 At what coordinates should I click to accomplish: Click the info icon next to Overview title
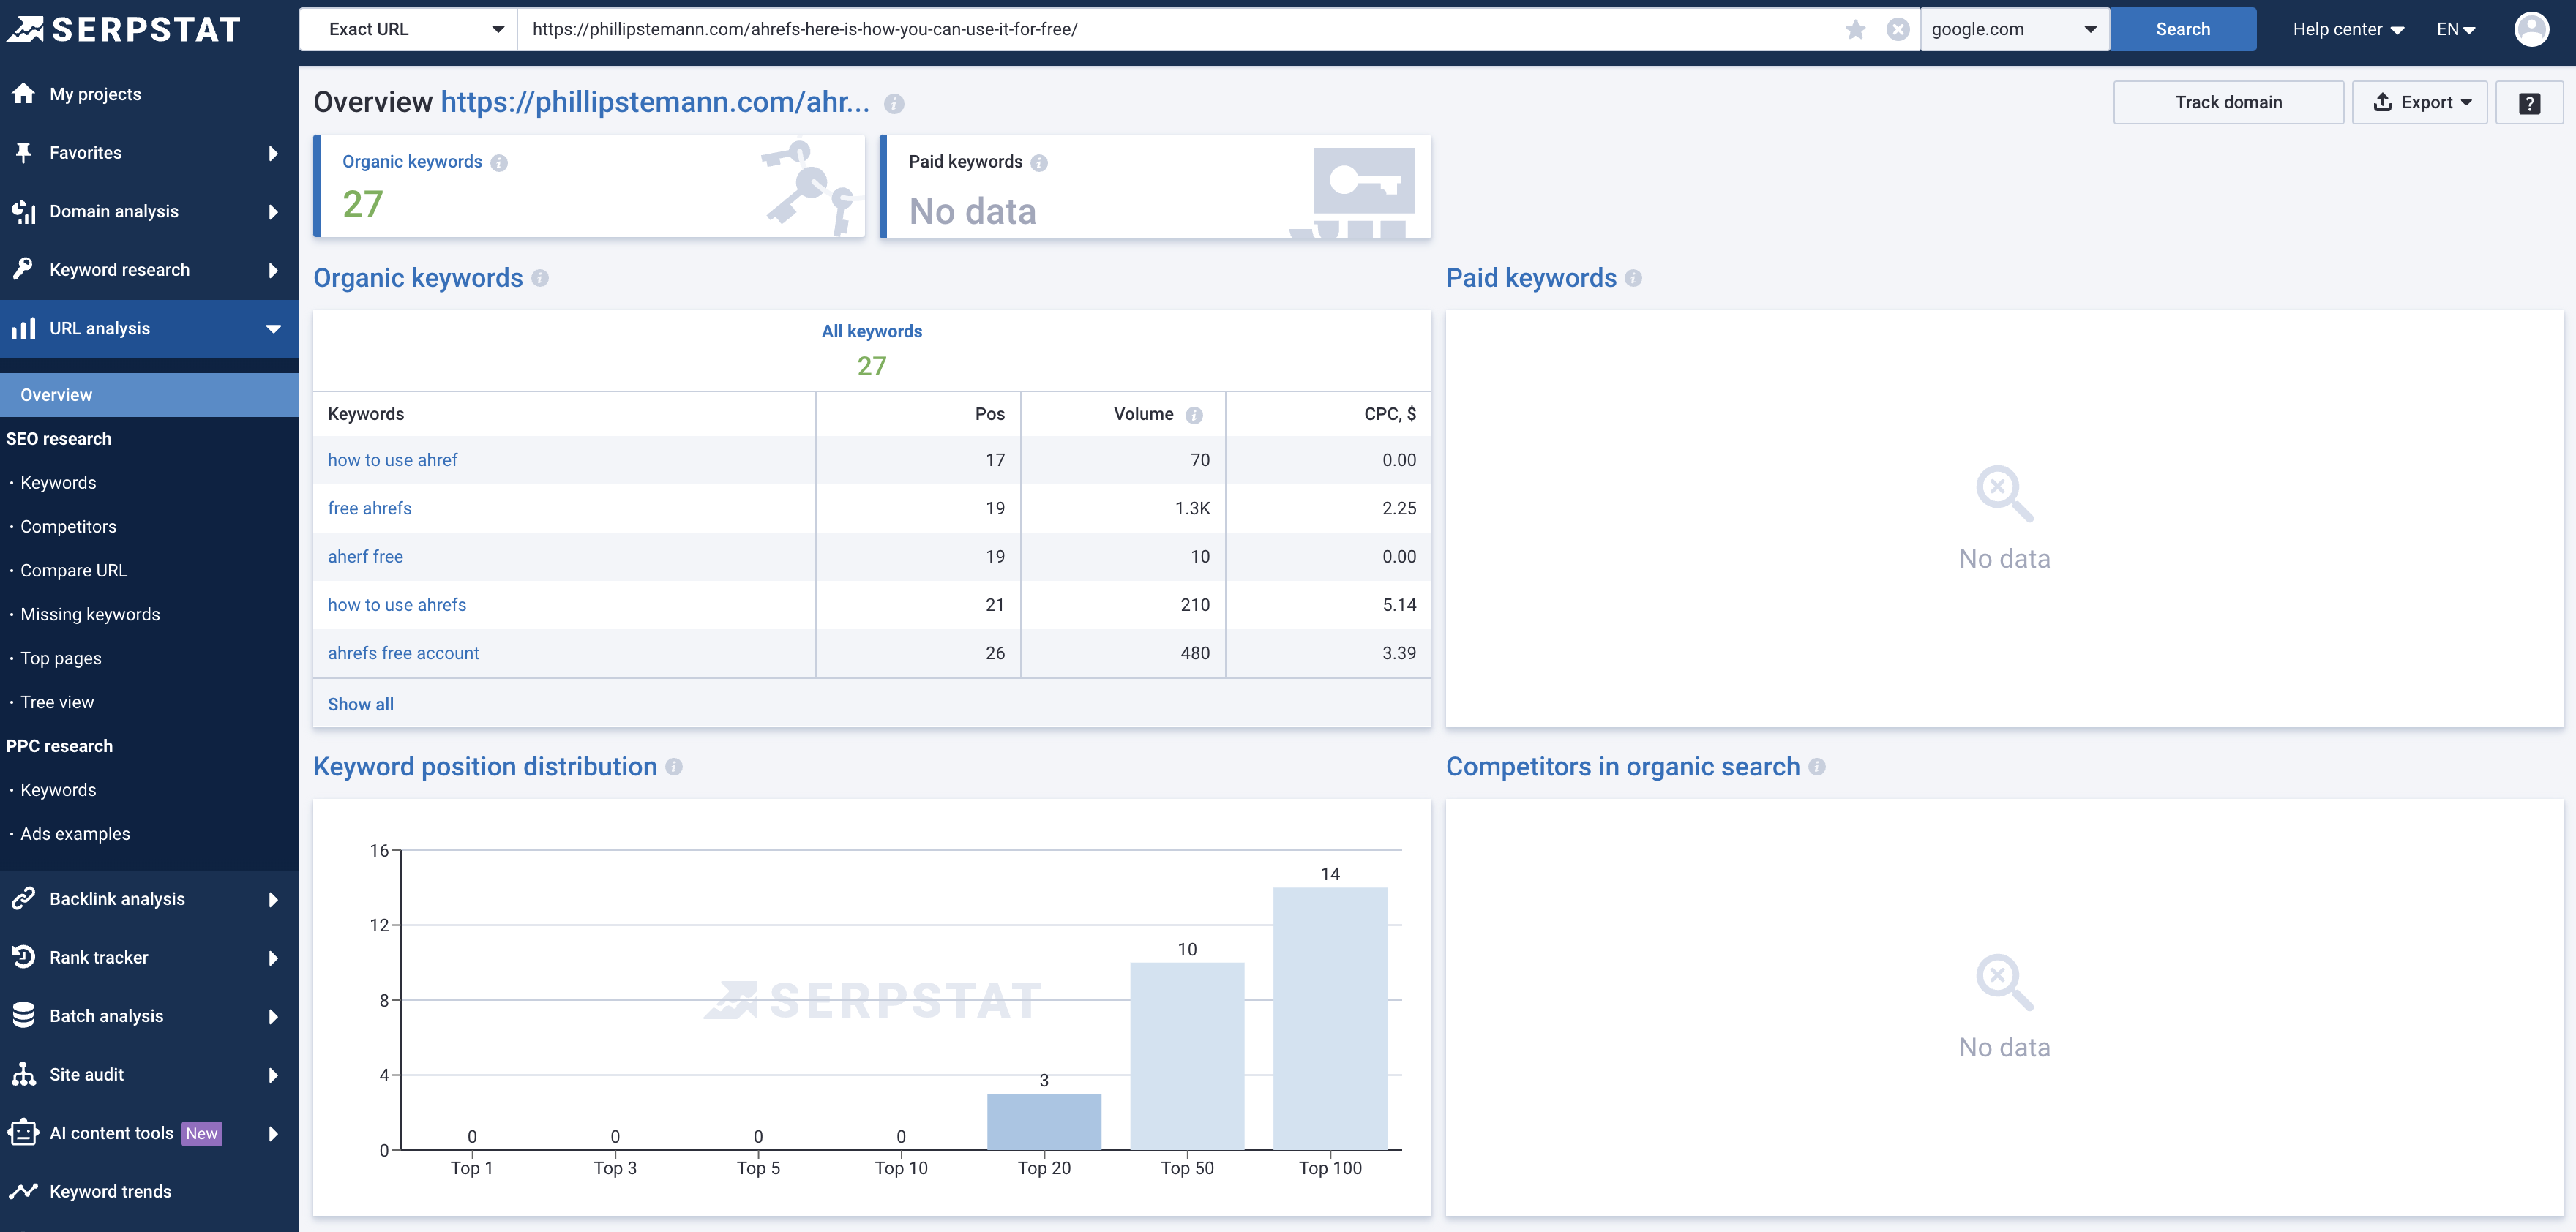894,104
